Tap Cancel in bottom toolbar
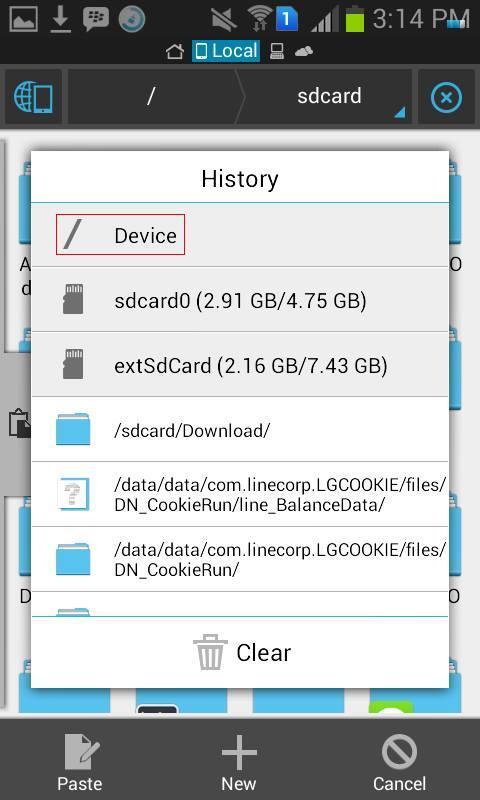This screenshot has width=480, height=800. [x=399, y=762]
